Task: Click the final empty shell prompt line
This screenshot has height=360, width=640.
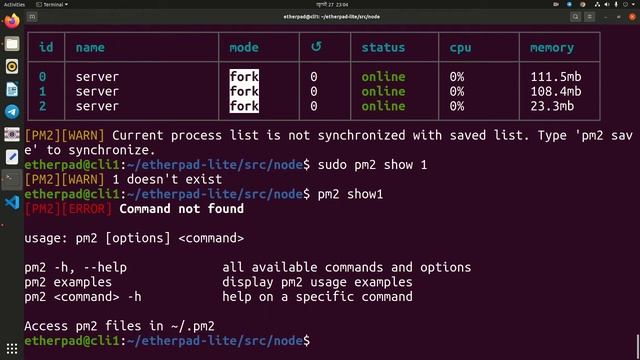Action: [167, 341]
